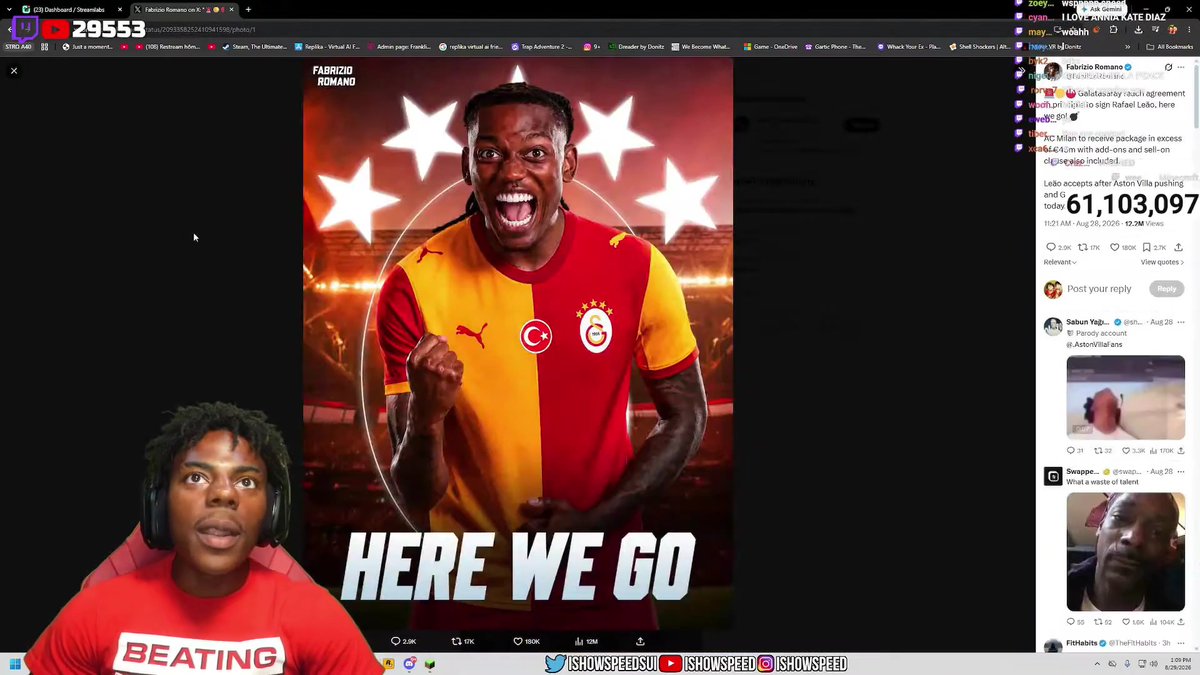
Task: Open Fabrizio Romano profile name link
Action: (x=1094, y=67)
